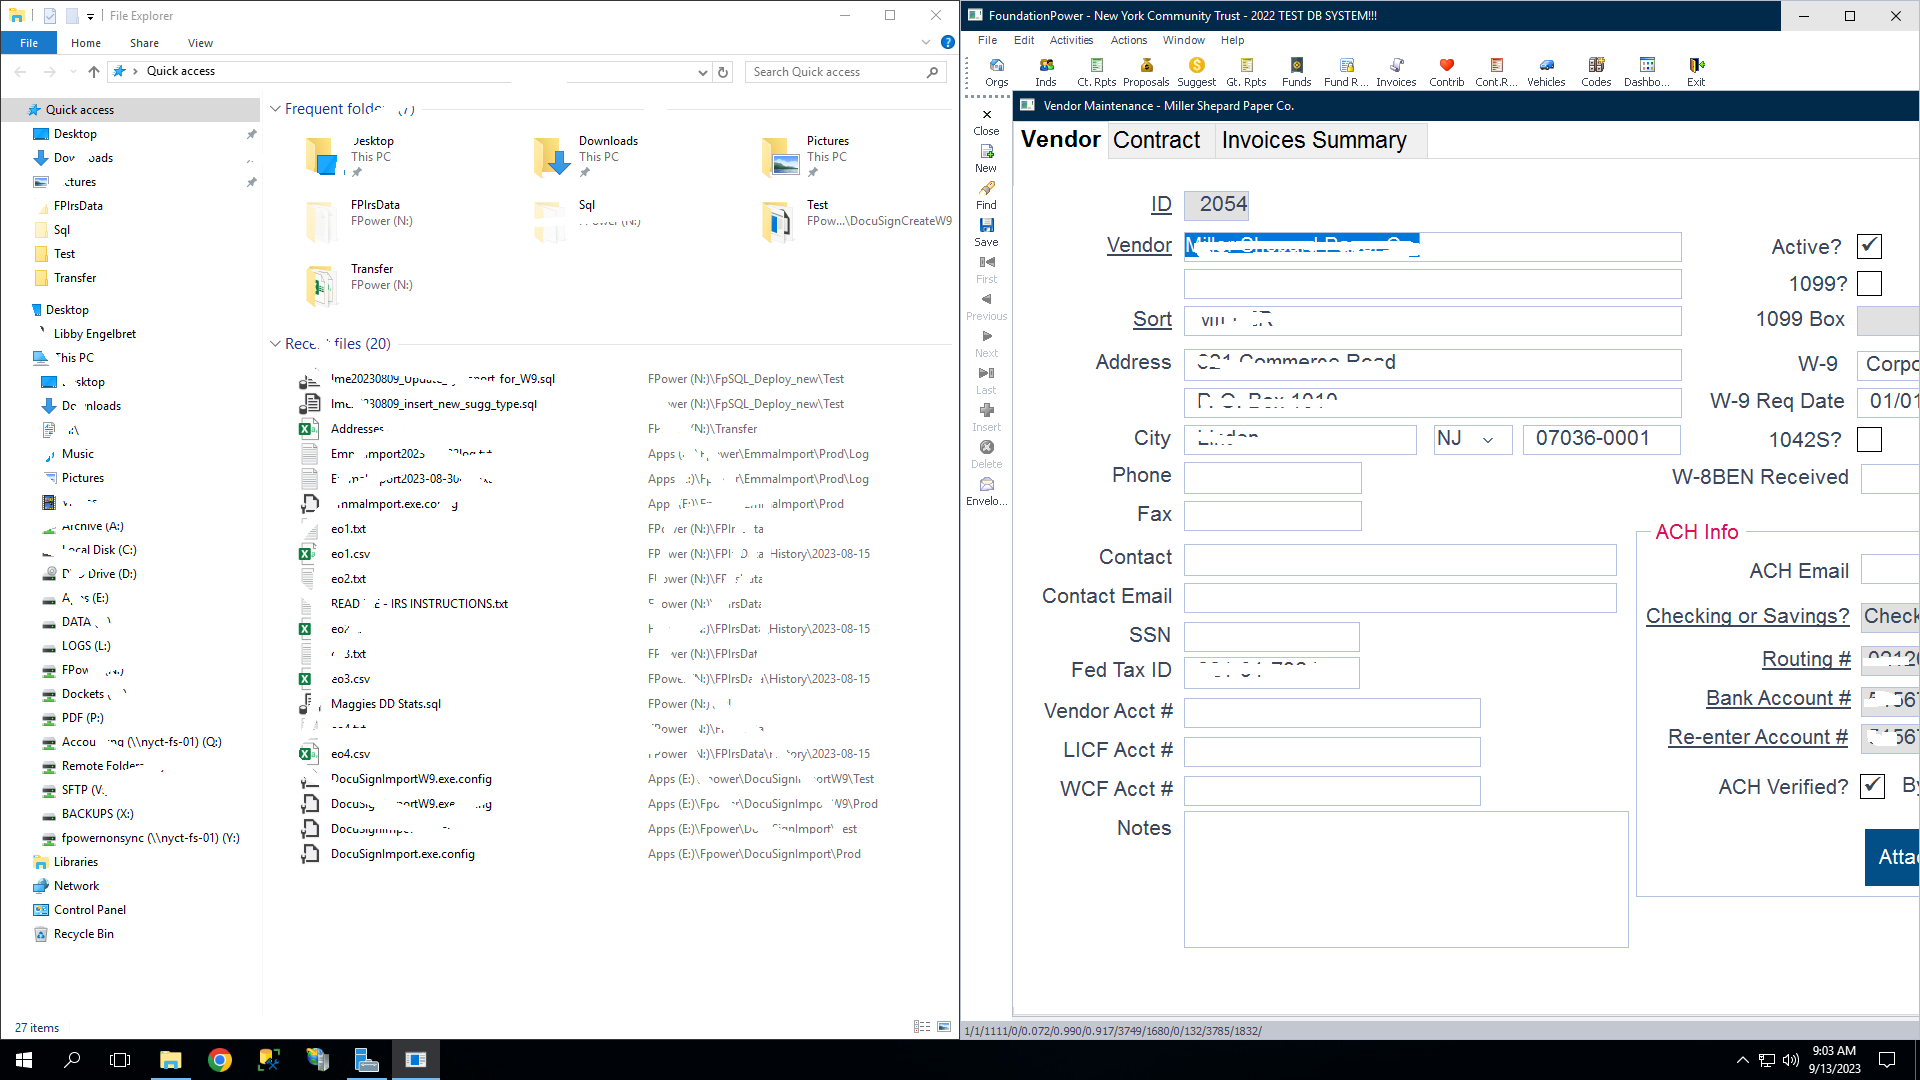Click the Invoices toolbar icon
Viewport: 1920px width, 1080px height.
coord(1396,71)
